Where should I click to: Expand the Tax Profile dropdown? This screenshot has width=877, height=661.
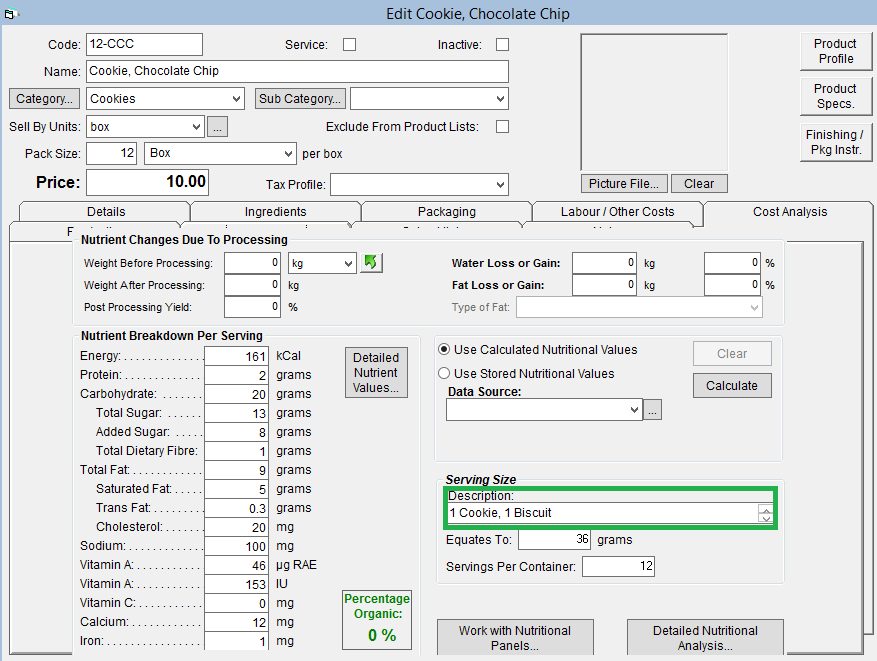click(500, 185)
